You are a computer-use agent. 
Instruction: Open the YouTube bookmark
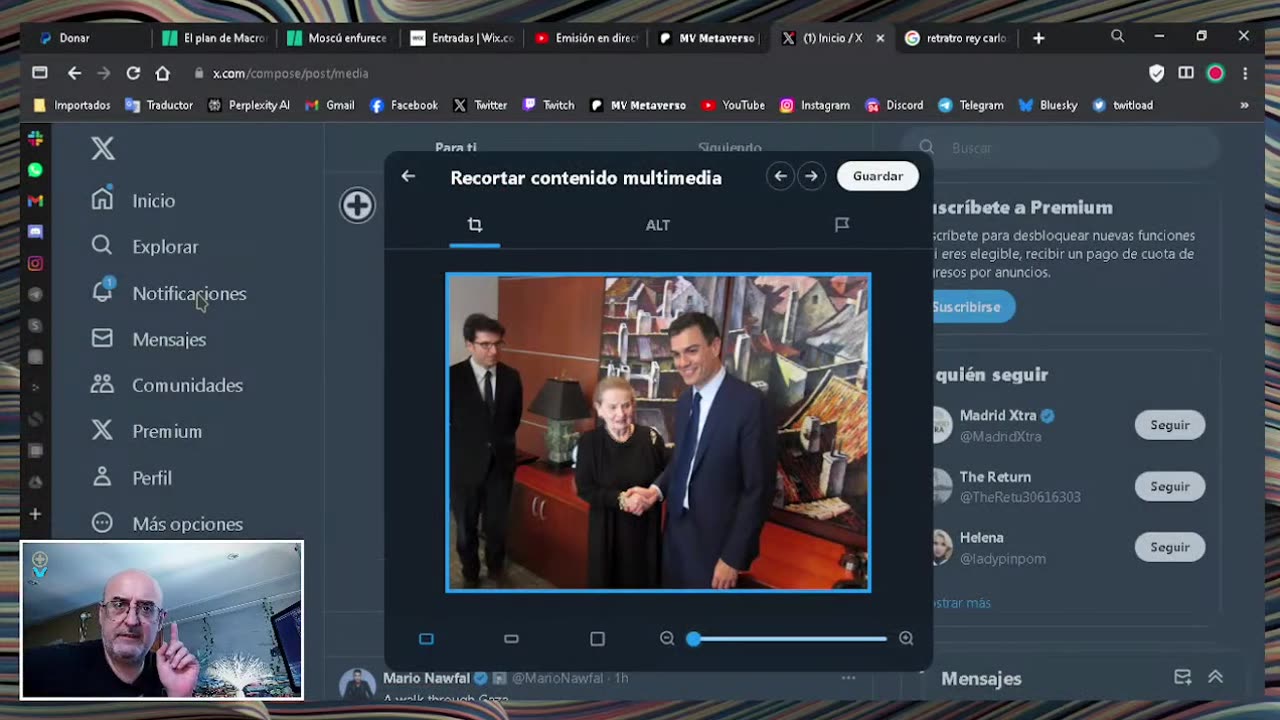pos(733,105)
